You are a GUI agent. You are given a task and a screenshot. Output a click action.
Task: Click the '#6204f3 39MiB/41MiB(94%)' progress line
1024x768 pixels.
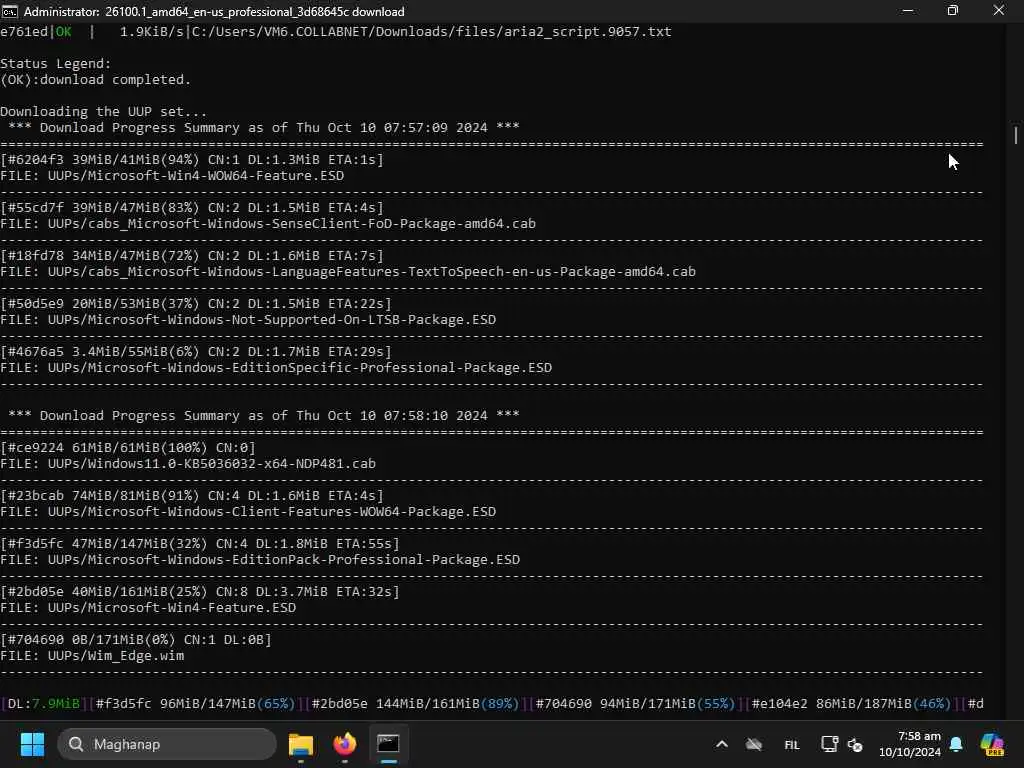tap(192, 159)
